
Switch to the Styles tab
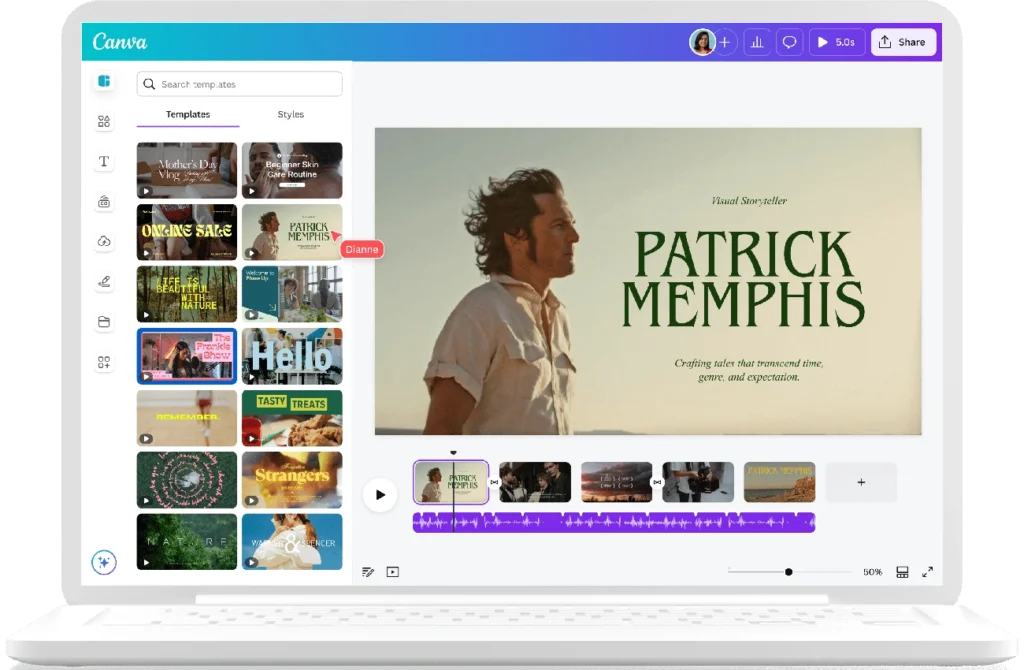point(290,115)
